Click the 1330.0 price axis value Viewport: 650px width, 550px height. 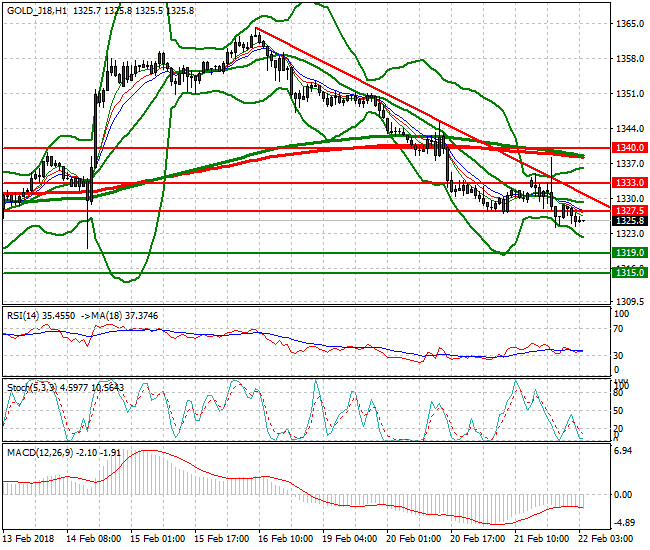[630, 199]
